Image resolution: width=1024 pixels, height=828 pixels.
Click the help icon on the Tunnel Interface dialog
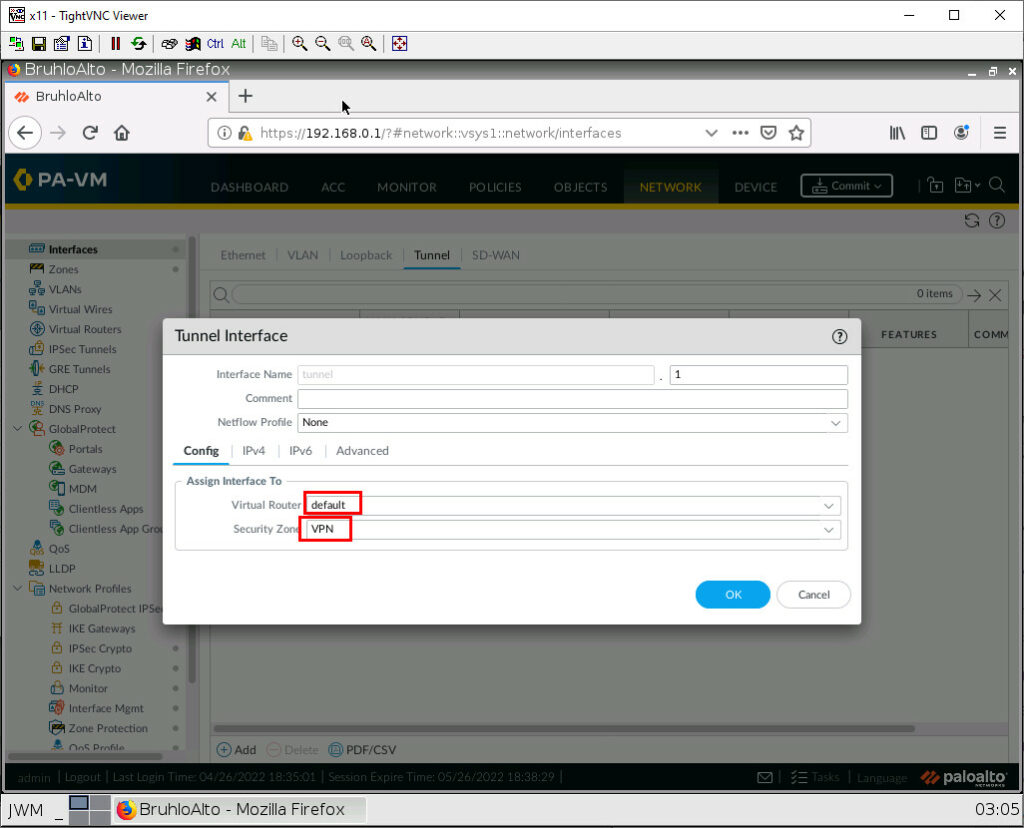click(838, 336)
